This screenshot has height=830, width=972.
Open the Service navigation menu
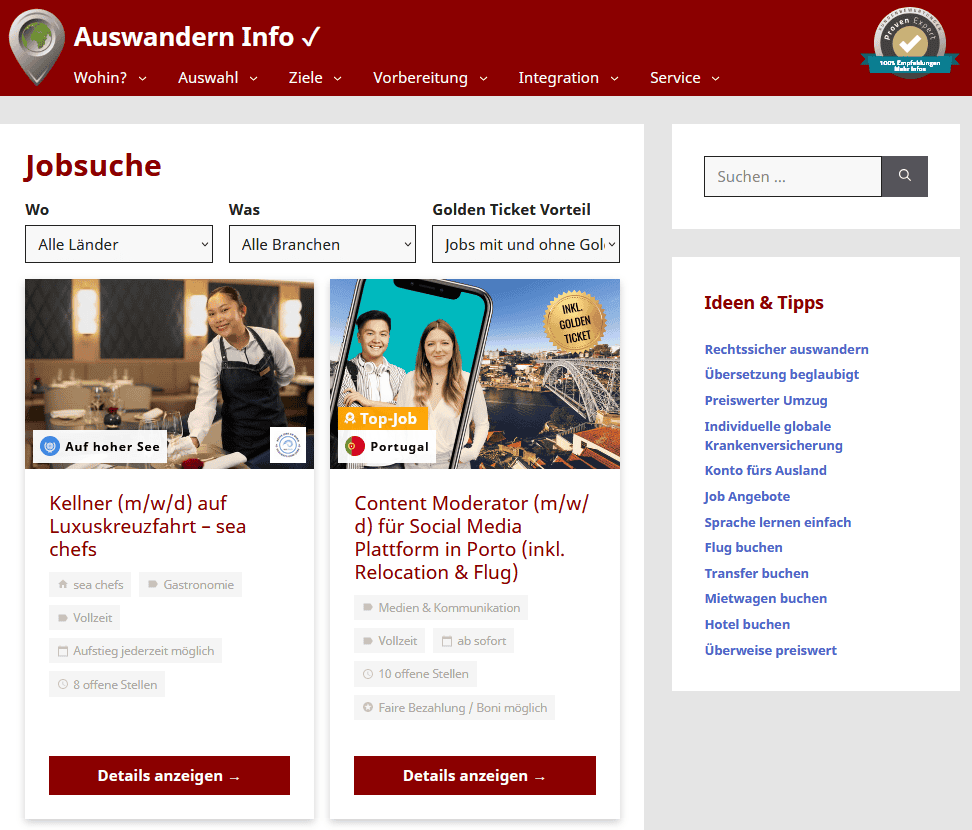click(684, 78)
